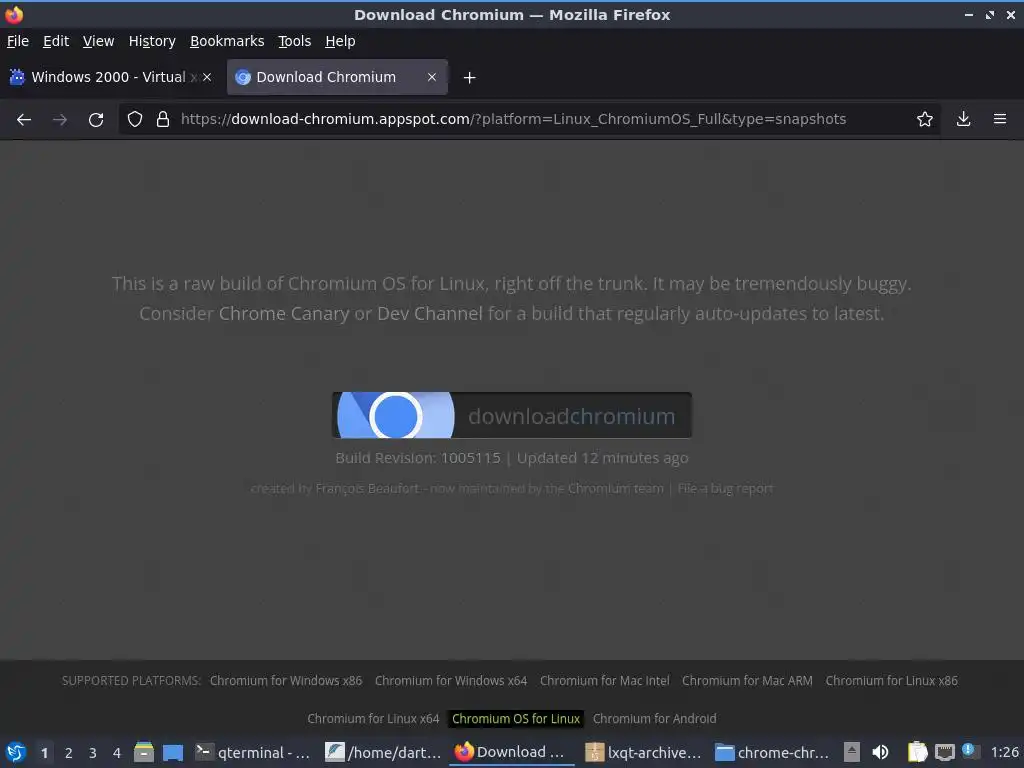Close the Download Chromium tab
This screenshot has height=768, width=1024.
point(432,77)
